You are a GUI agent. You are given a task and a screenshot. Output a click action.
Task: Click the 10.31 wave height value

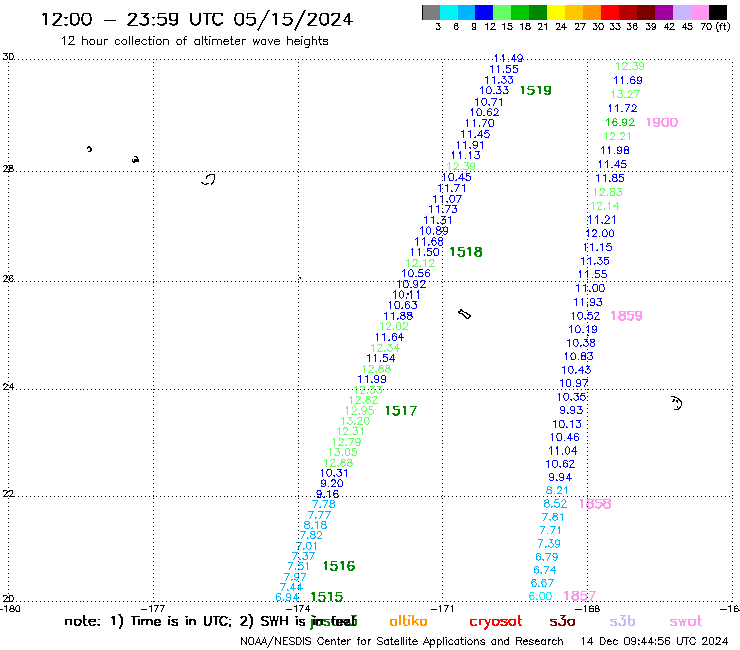coord(334,473)
